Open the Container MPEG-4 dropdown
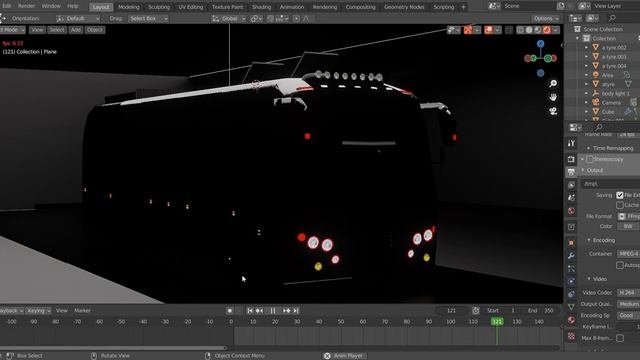This screenshot has width=640, height=360. pos(628,254)
